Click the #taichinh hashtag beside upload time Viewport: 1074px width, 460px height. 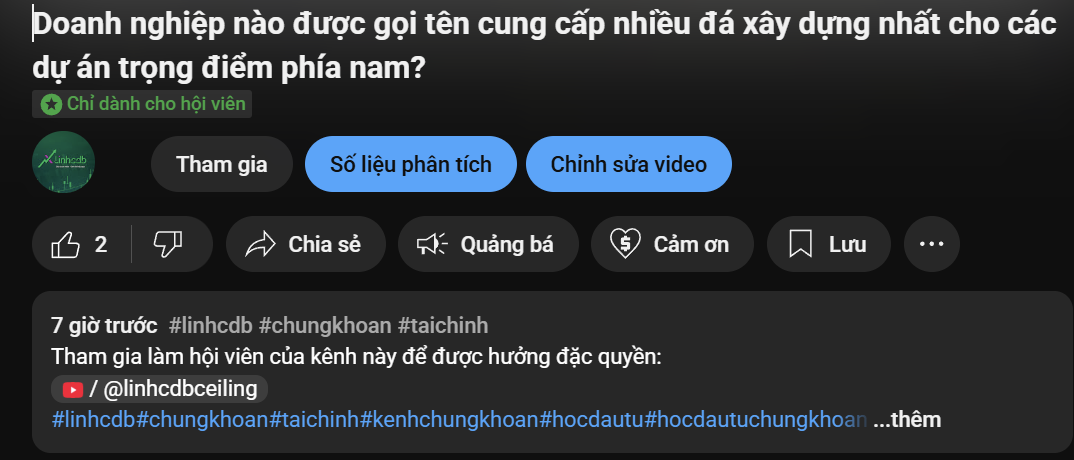443,326
